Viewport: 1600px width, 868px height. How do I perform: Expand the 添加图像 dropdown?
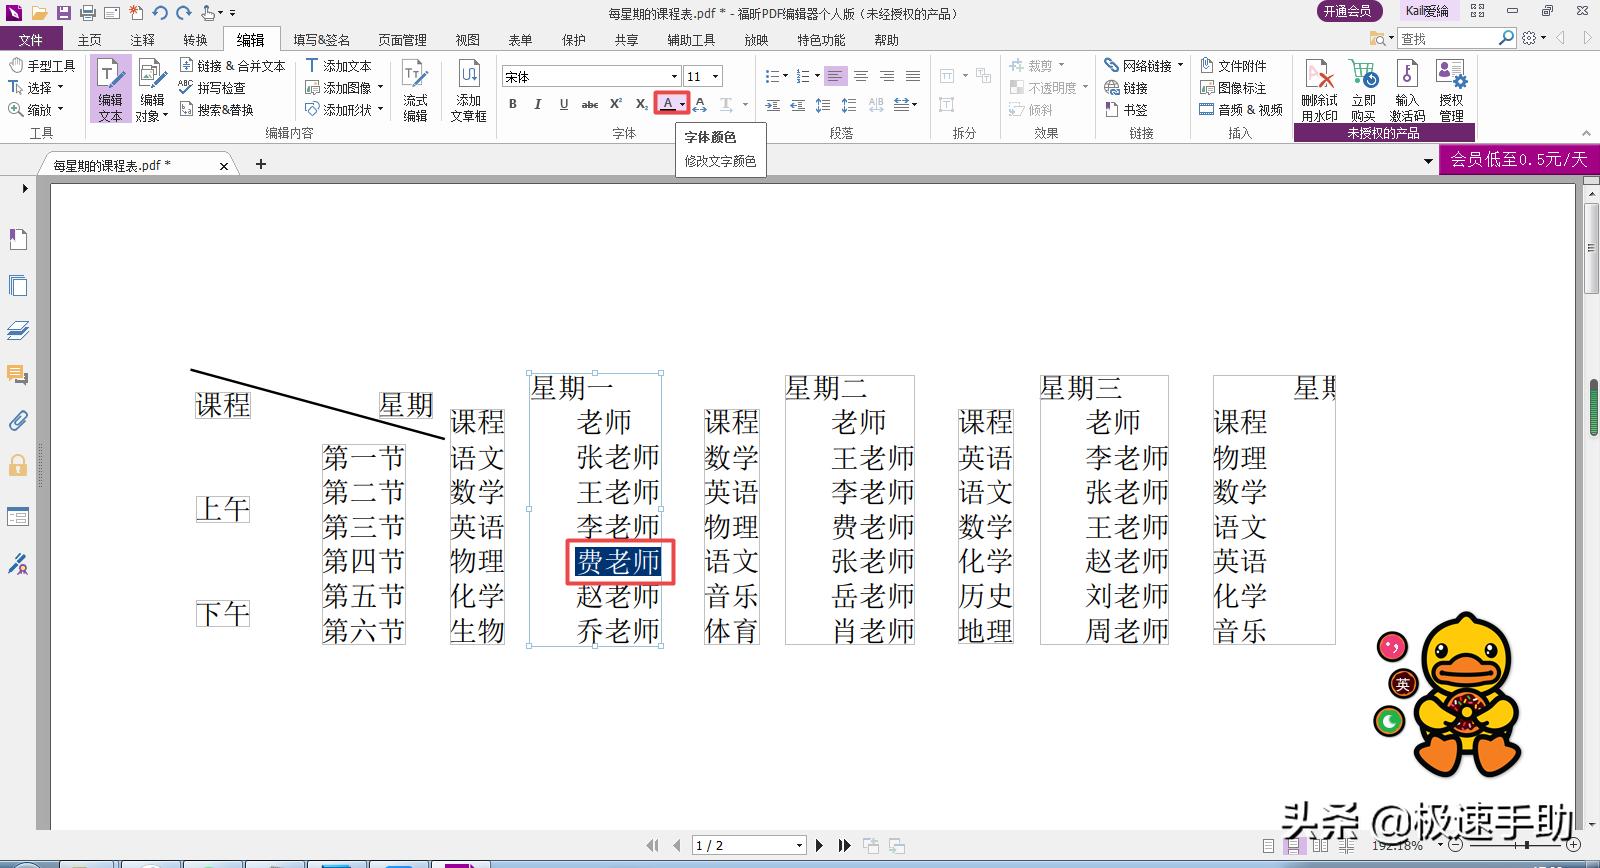(381, 87)
